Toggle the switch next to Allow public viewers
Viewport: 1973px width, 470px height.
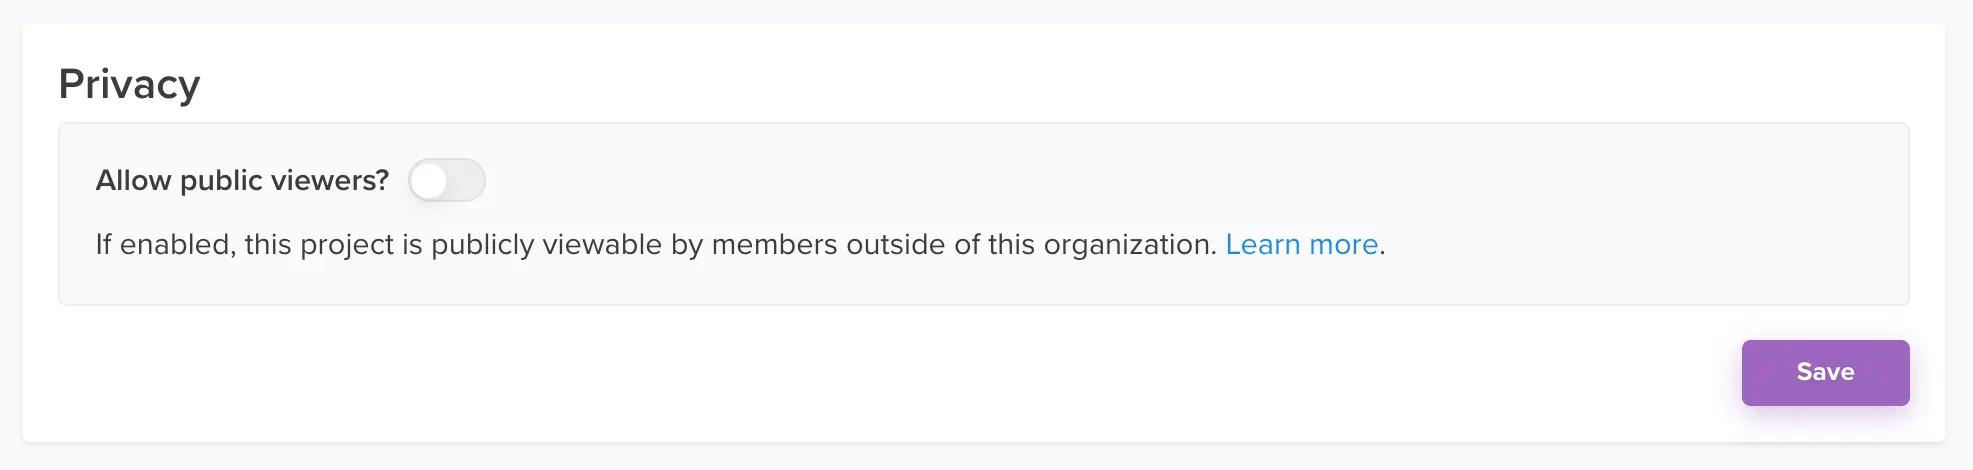coord(446,181)
